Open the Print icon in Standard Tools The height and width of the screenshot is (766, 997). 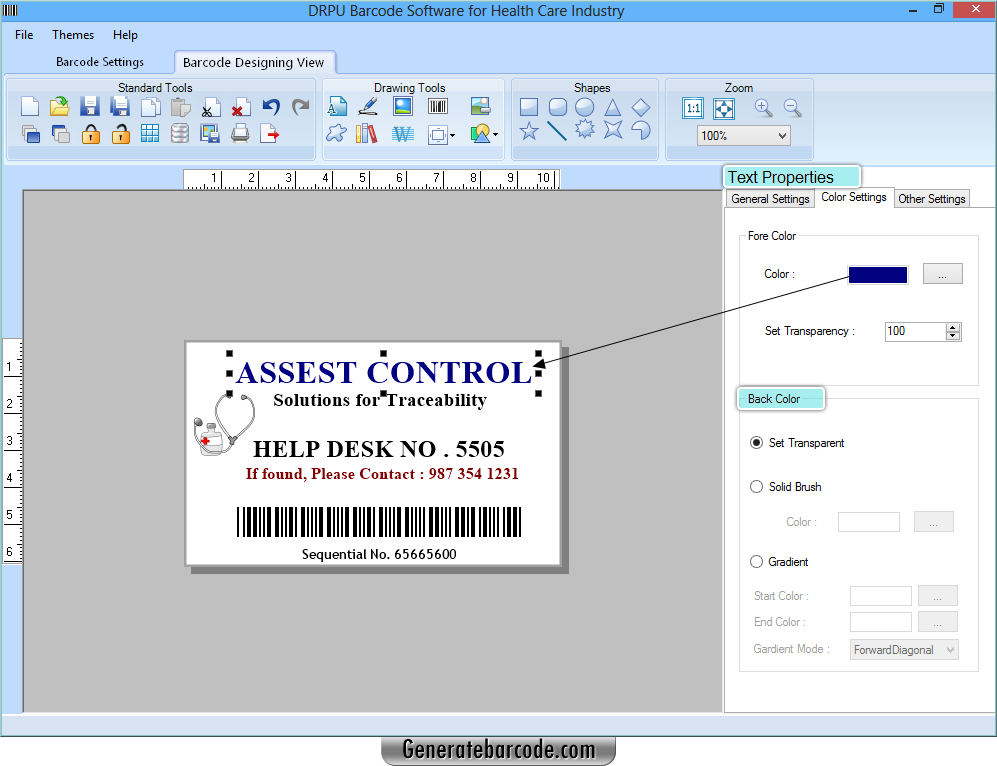tap(240, 134)
